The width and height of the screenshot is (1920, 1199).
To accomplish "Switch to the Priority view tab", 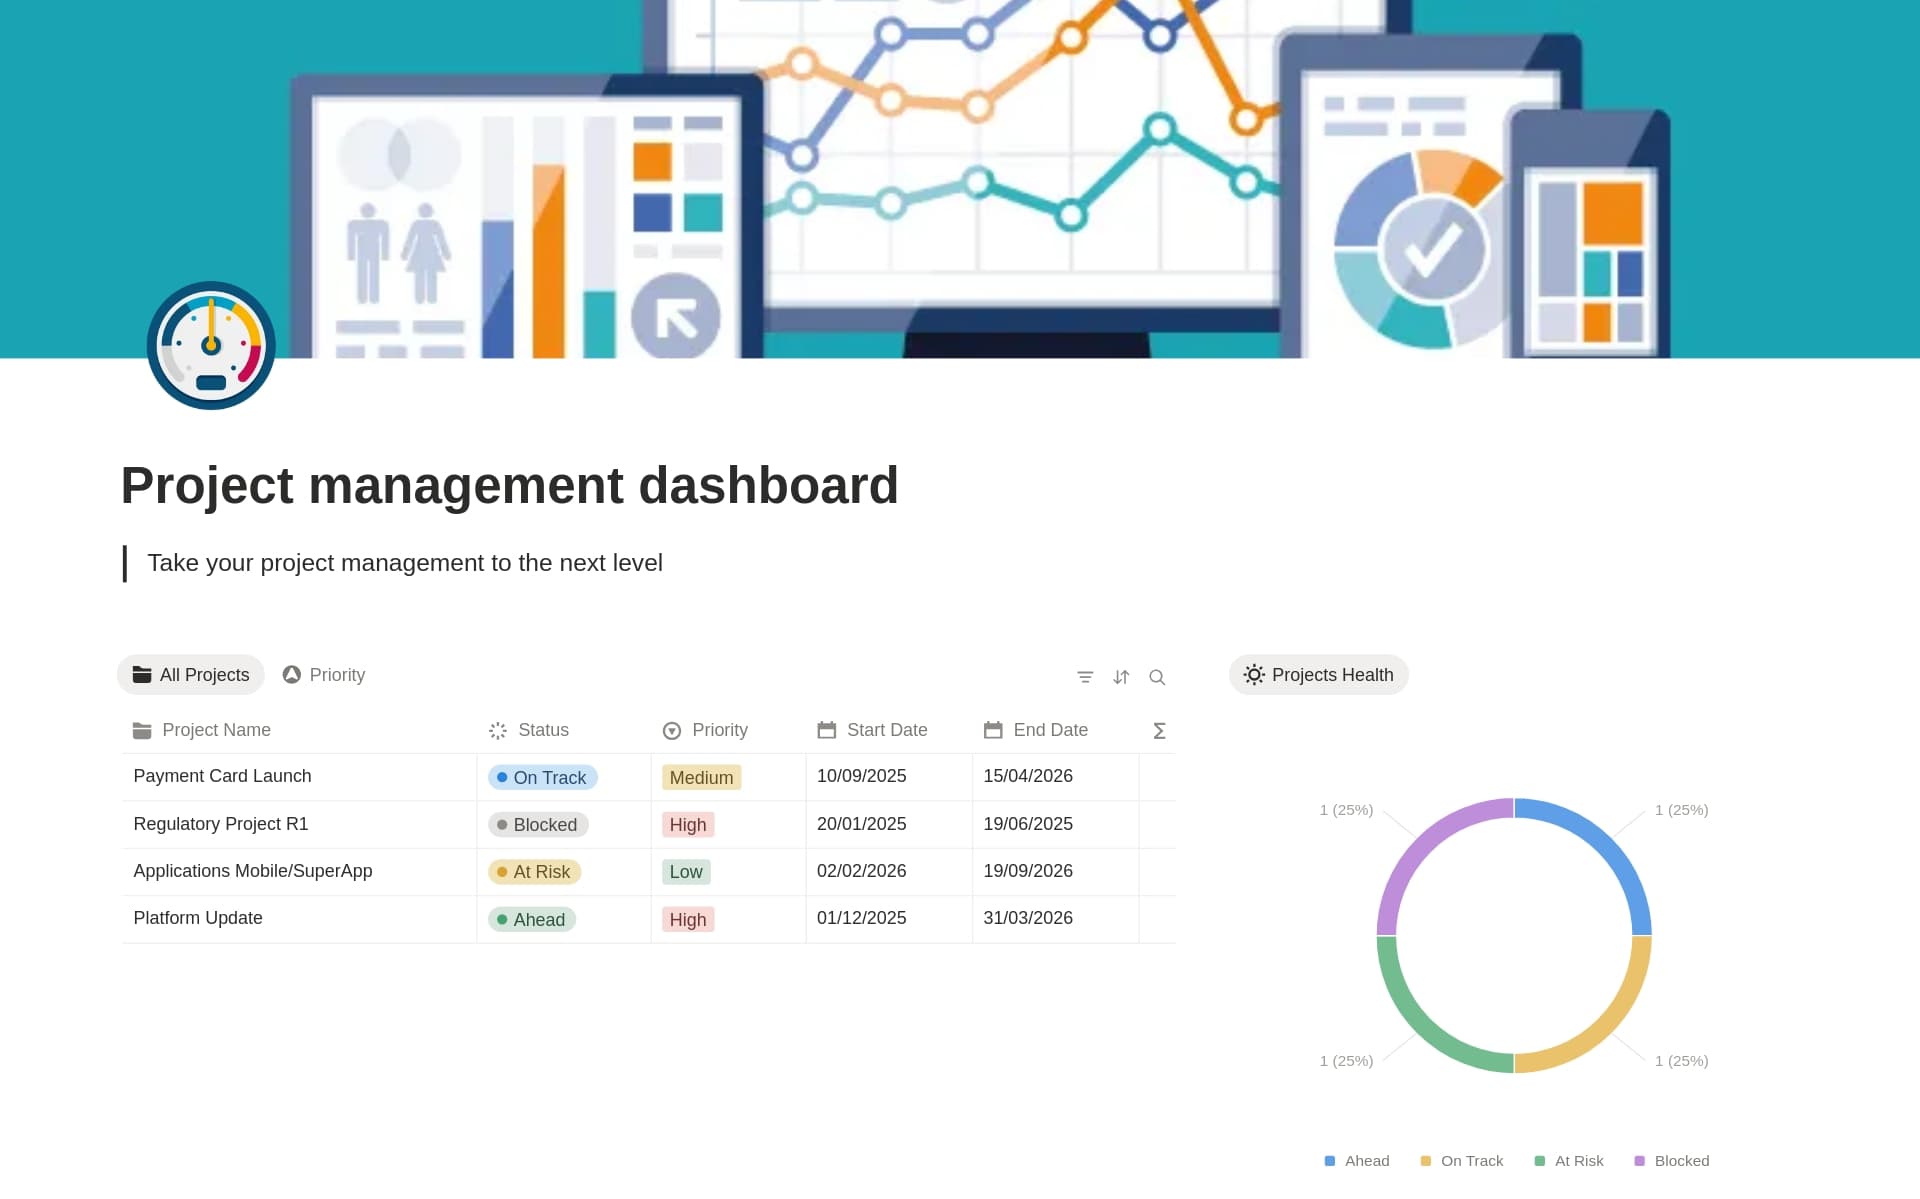I will (x=323, y=674).
